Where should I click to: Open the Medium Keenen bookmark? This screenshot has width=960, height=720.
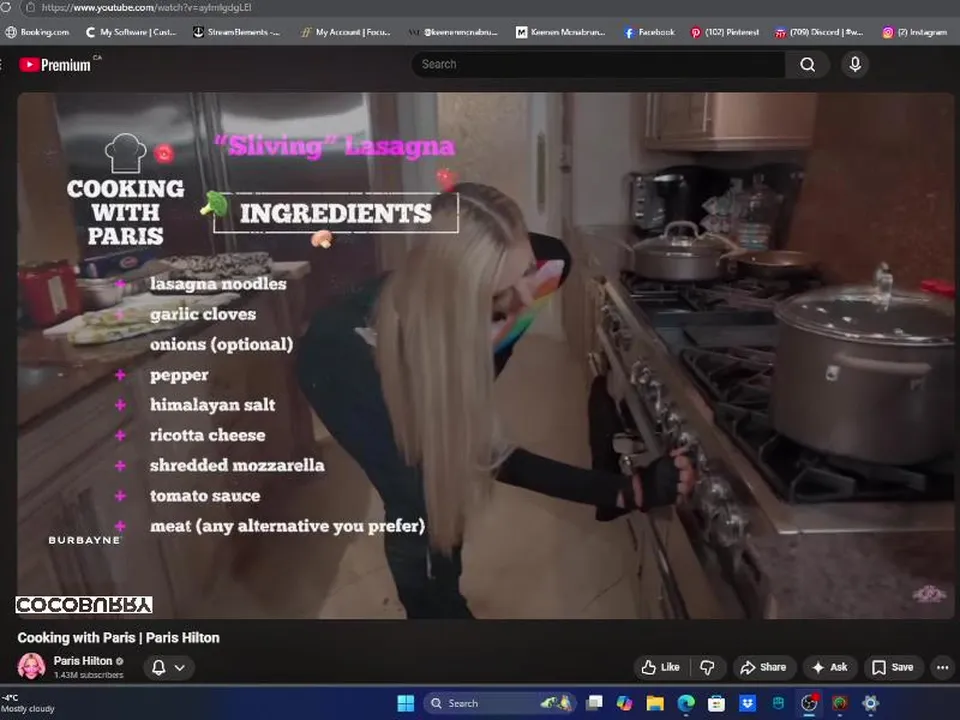560,32
